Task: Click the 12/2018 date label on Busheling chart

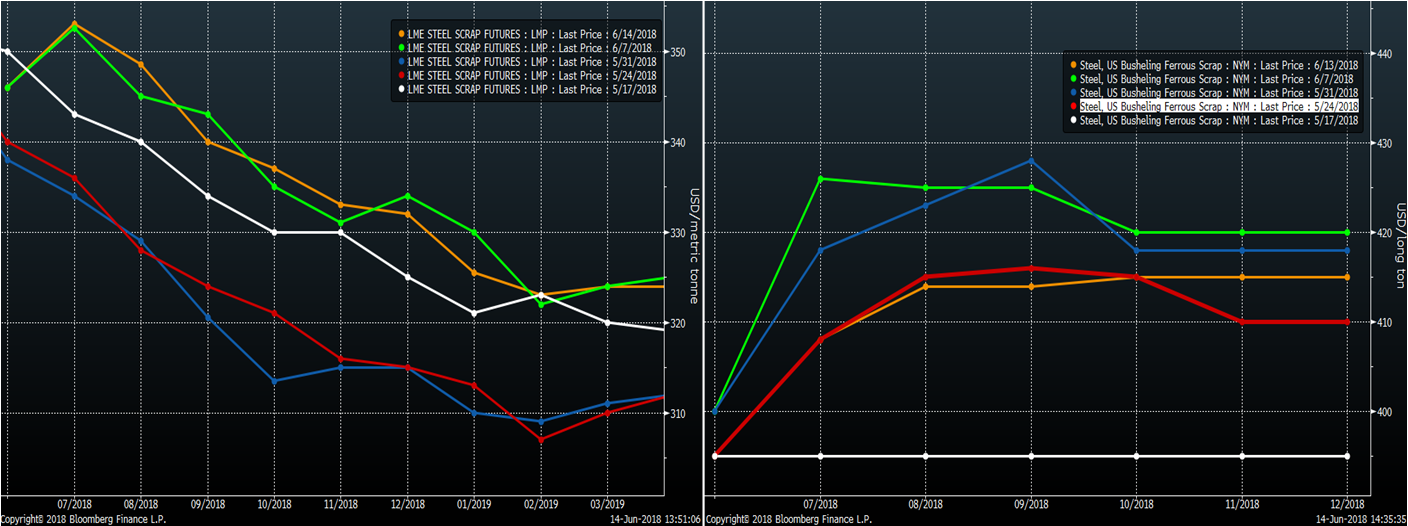Action: pos(1346,503)
